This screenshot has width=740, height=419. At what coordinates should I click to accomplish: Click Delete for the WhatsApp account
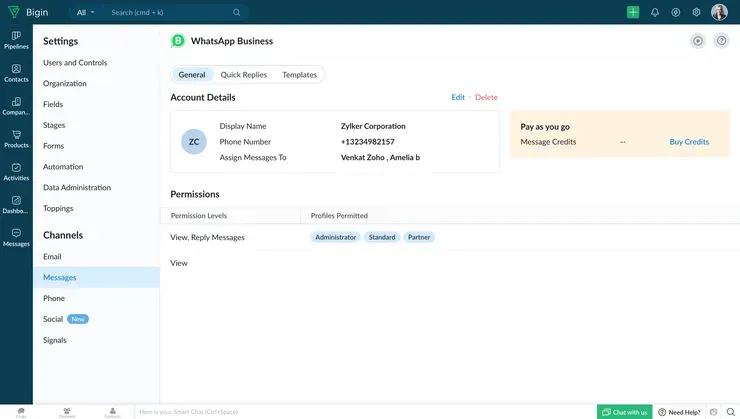click(486, 97)
